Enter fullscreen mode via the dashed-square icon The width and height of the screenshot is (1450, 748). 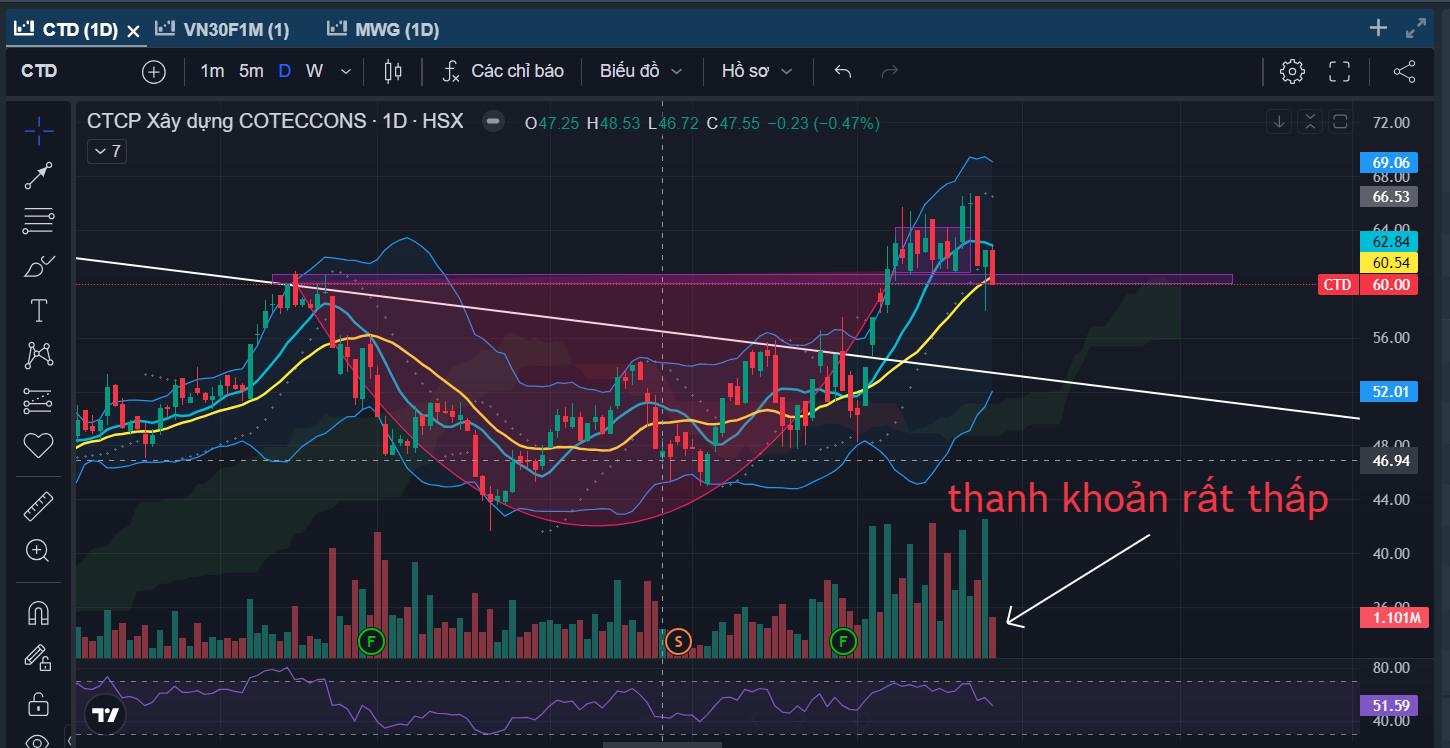[1339, 71]
